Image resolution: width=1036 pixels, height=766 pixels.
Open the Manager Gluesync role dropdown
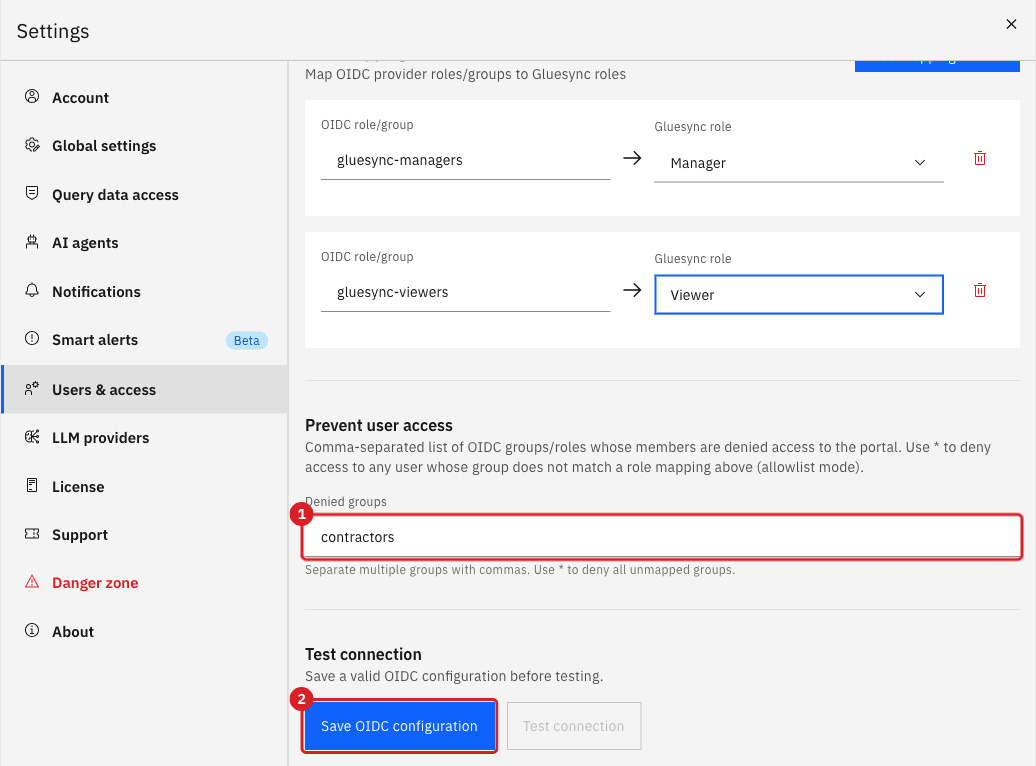(x=798, y=163)
